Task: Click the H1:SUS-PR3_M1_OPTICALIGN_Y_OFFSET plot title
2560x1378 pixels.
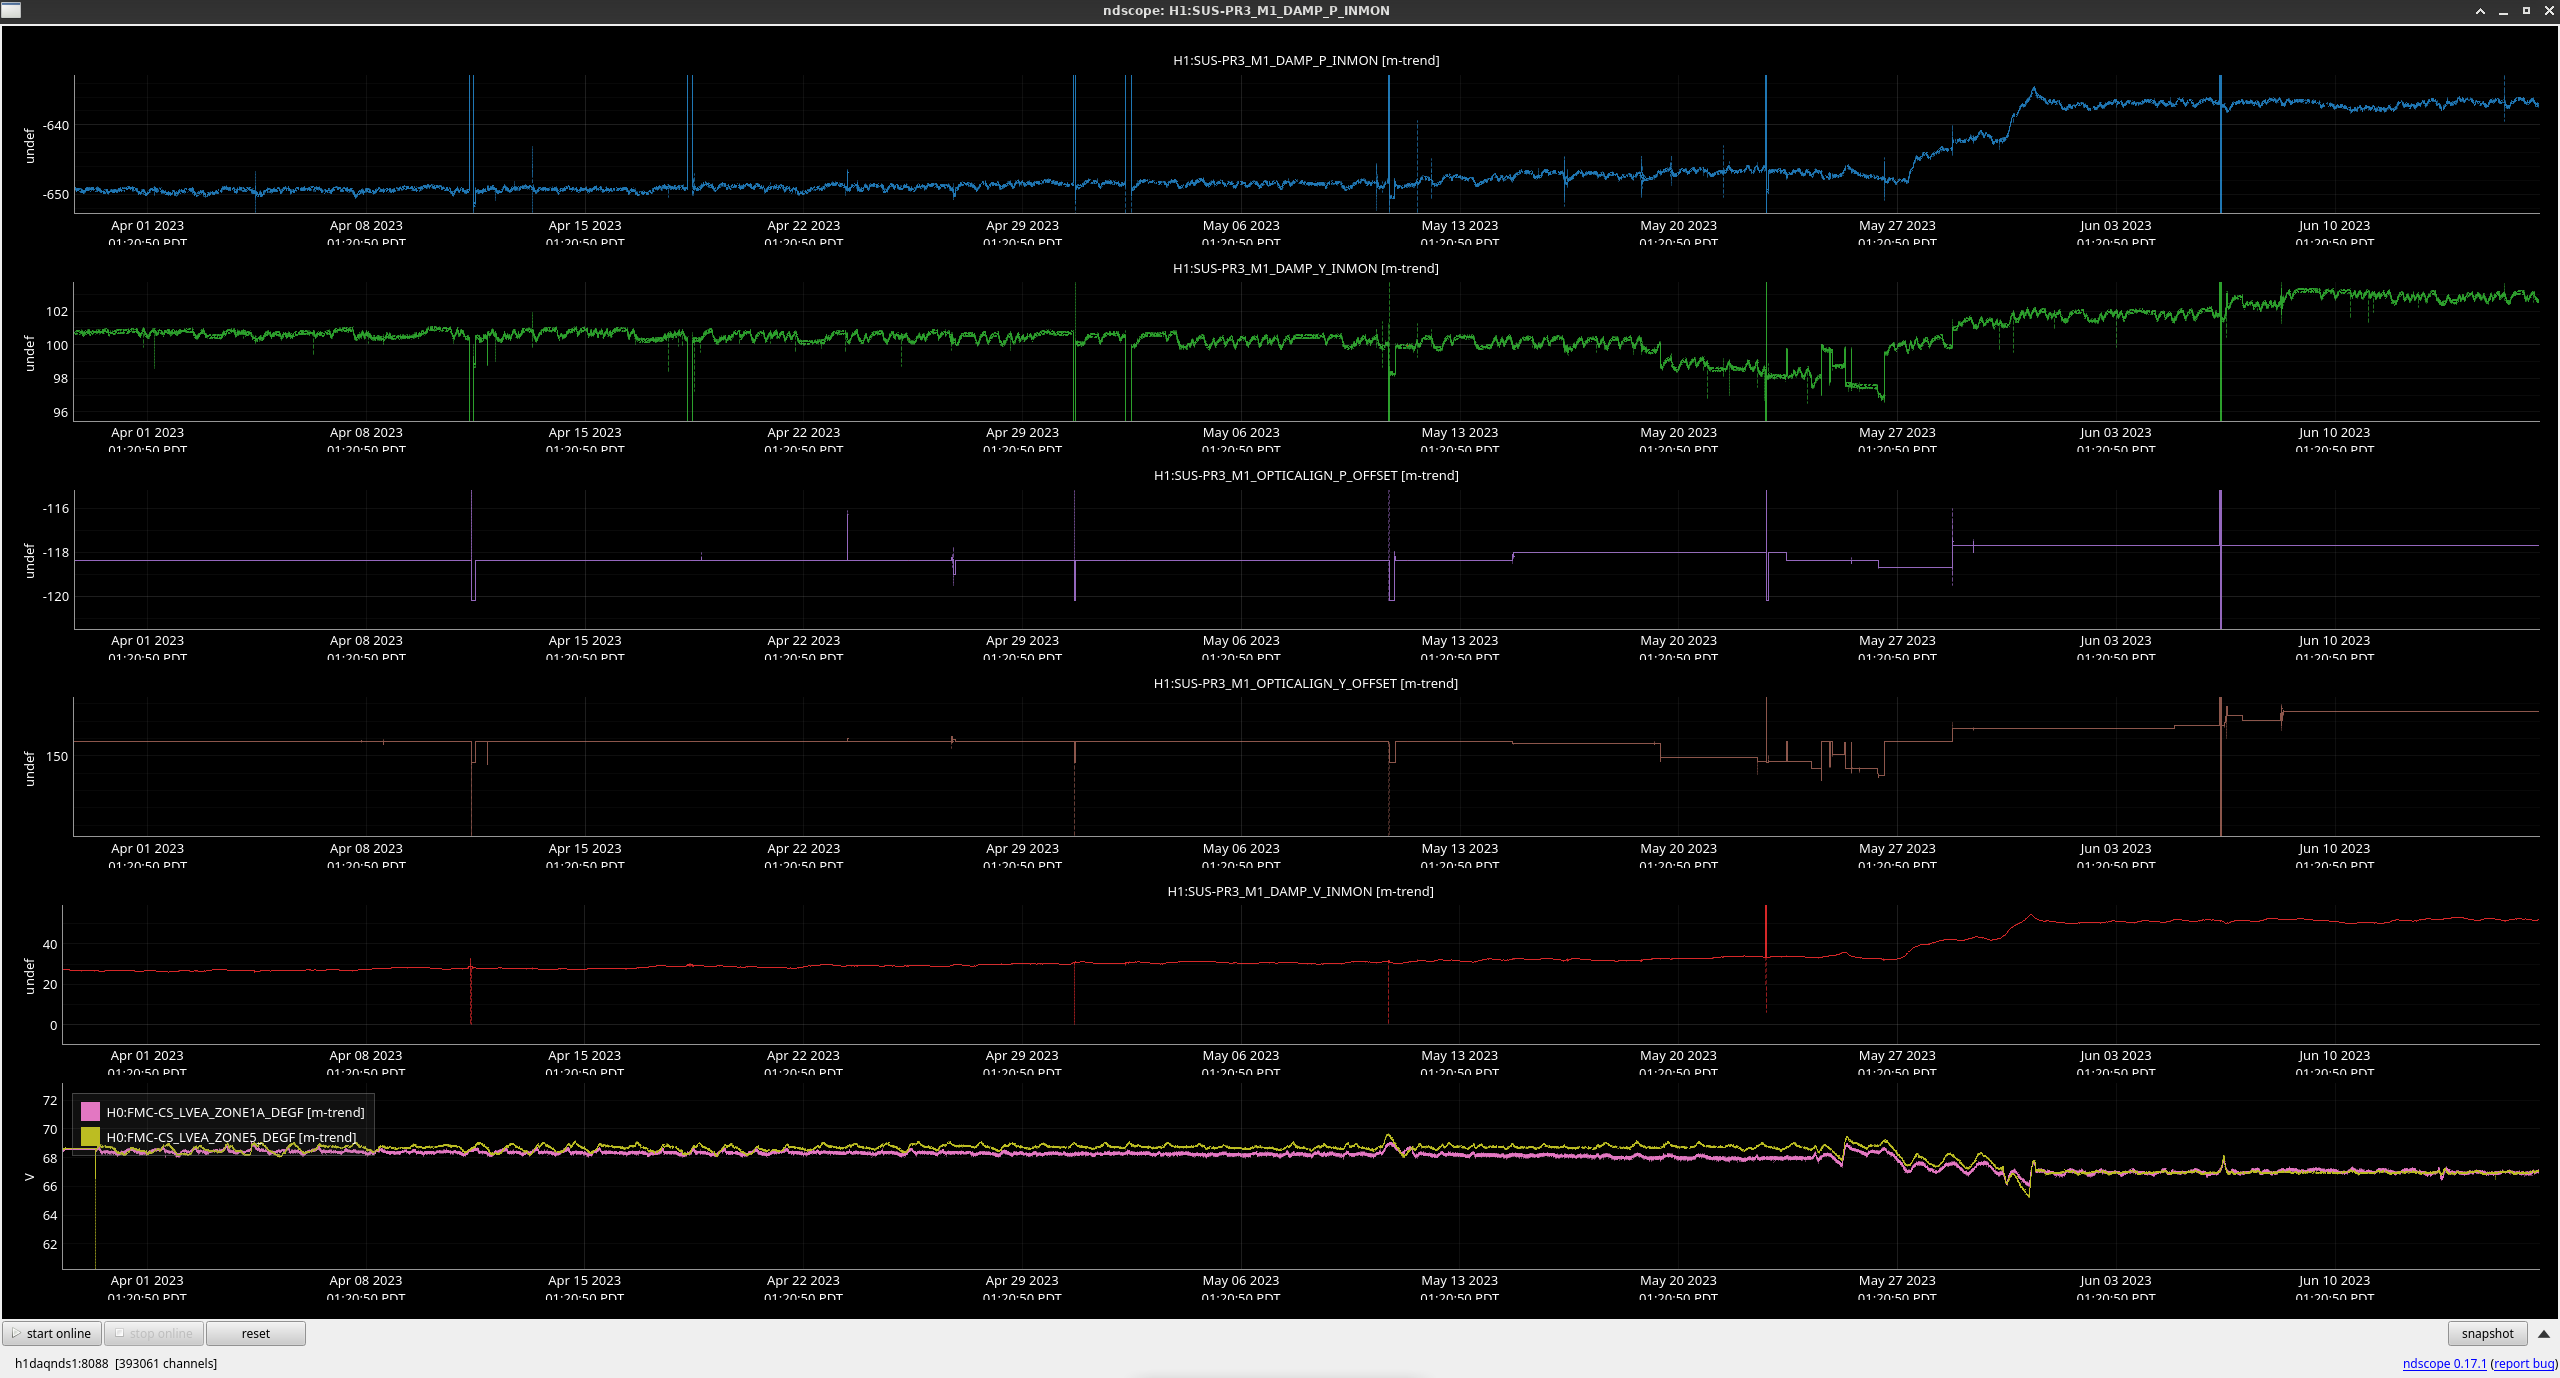Action: click(x=1305, y=684)
